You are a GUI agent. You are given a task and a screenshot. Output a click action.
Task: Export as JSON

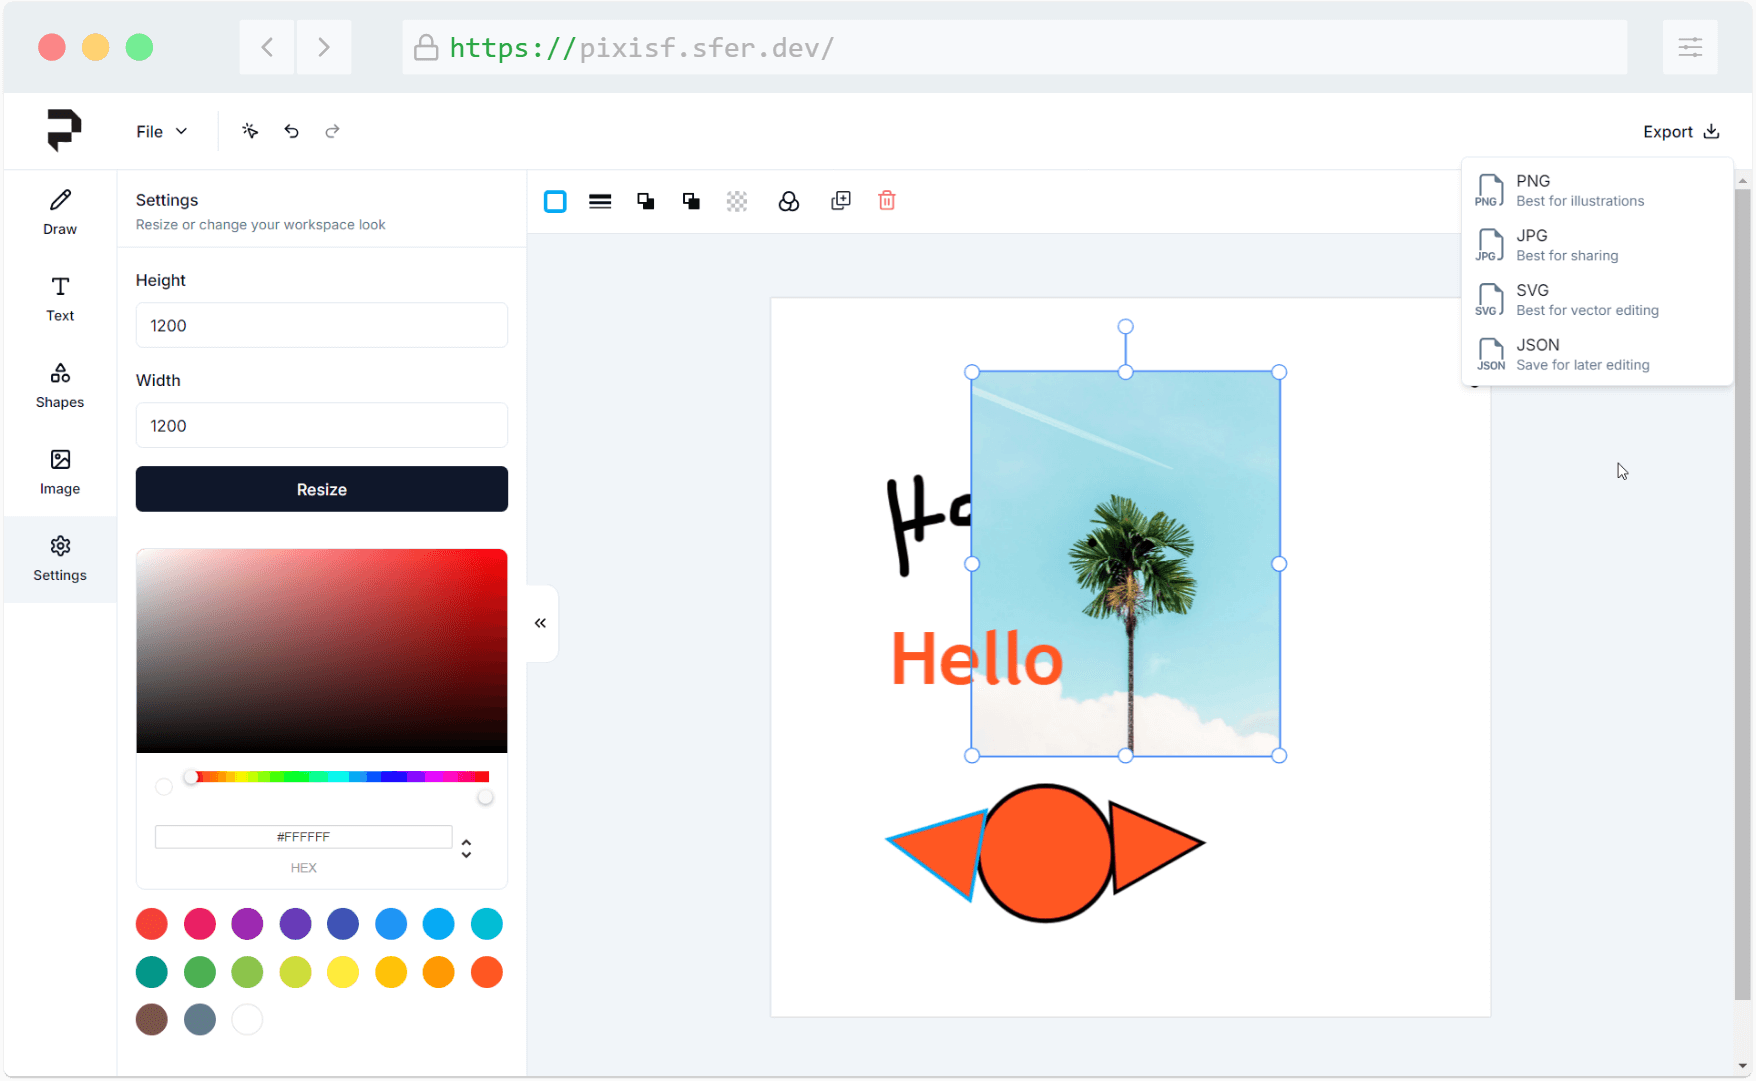click(1597, 354)
